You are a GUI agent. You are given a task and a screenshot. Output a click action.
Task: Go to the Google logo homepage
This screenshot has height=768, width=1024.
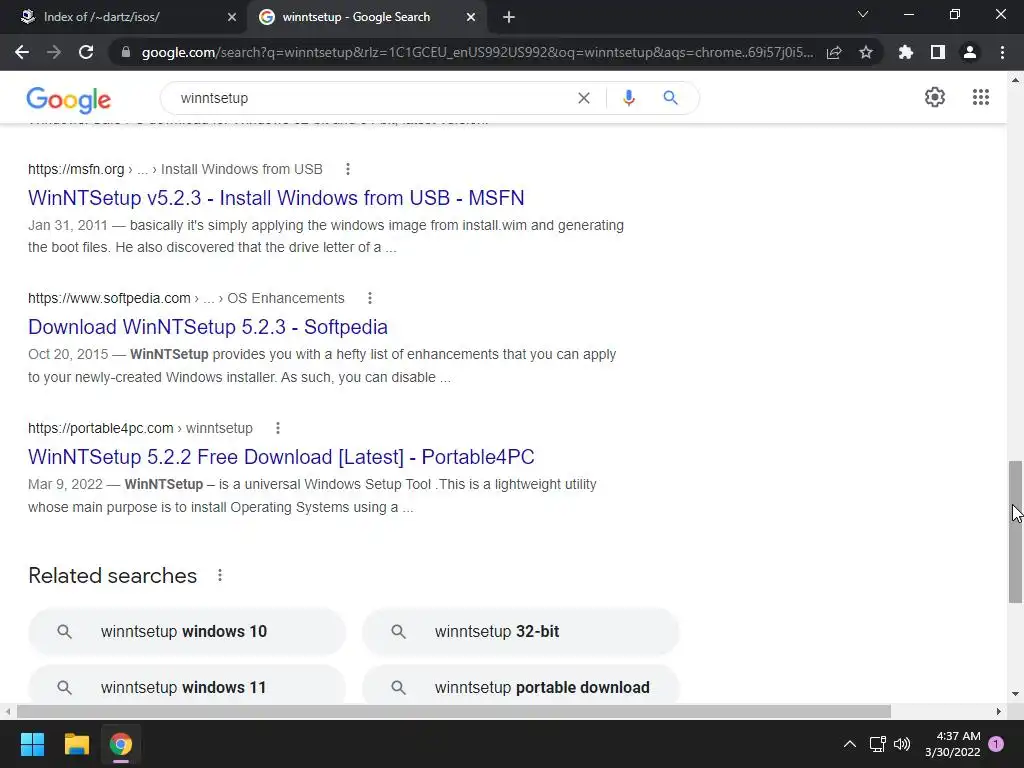[69, 99]
